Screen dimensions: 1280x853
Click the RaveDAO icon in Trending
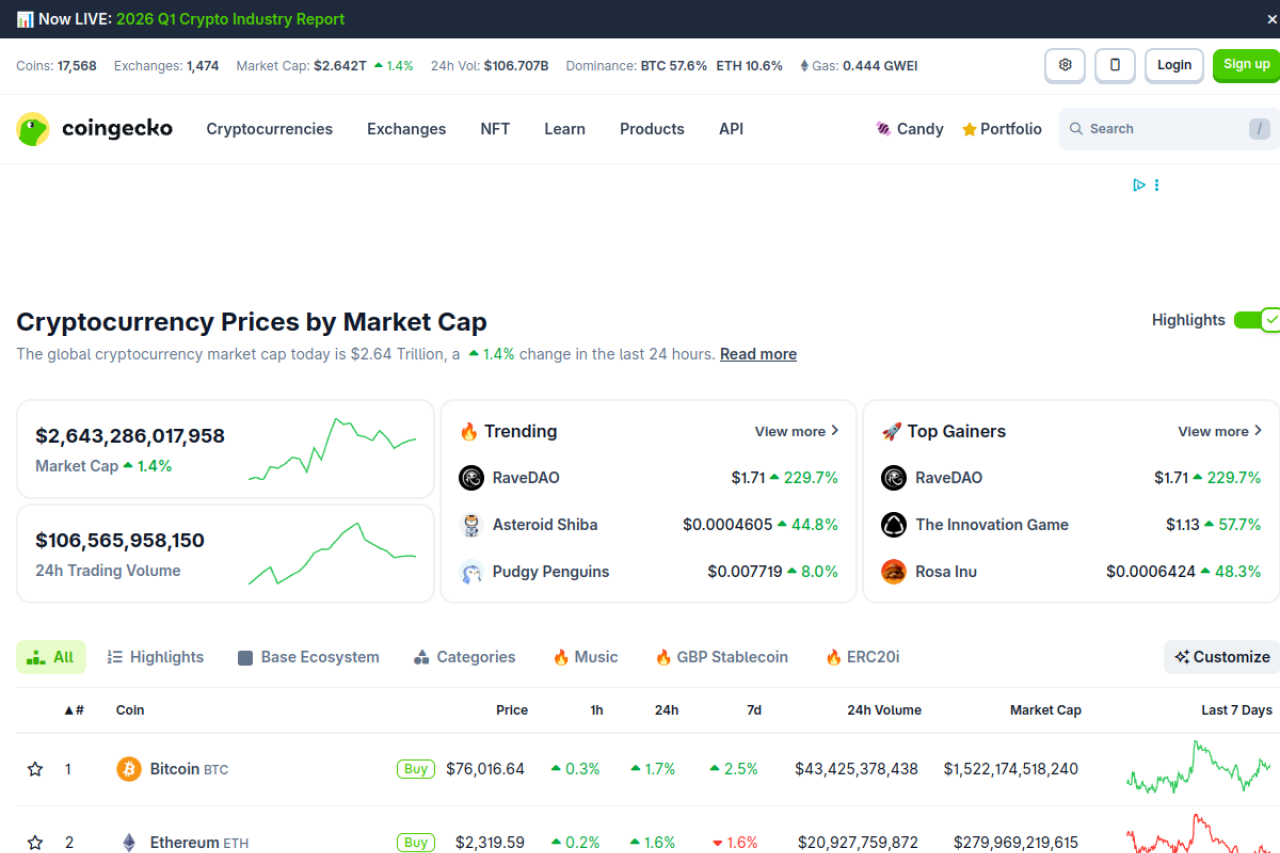pyautogui.click(x=471, y=478)
